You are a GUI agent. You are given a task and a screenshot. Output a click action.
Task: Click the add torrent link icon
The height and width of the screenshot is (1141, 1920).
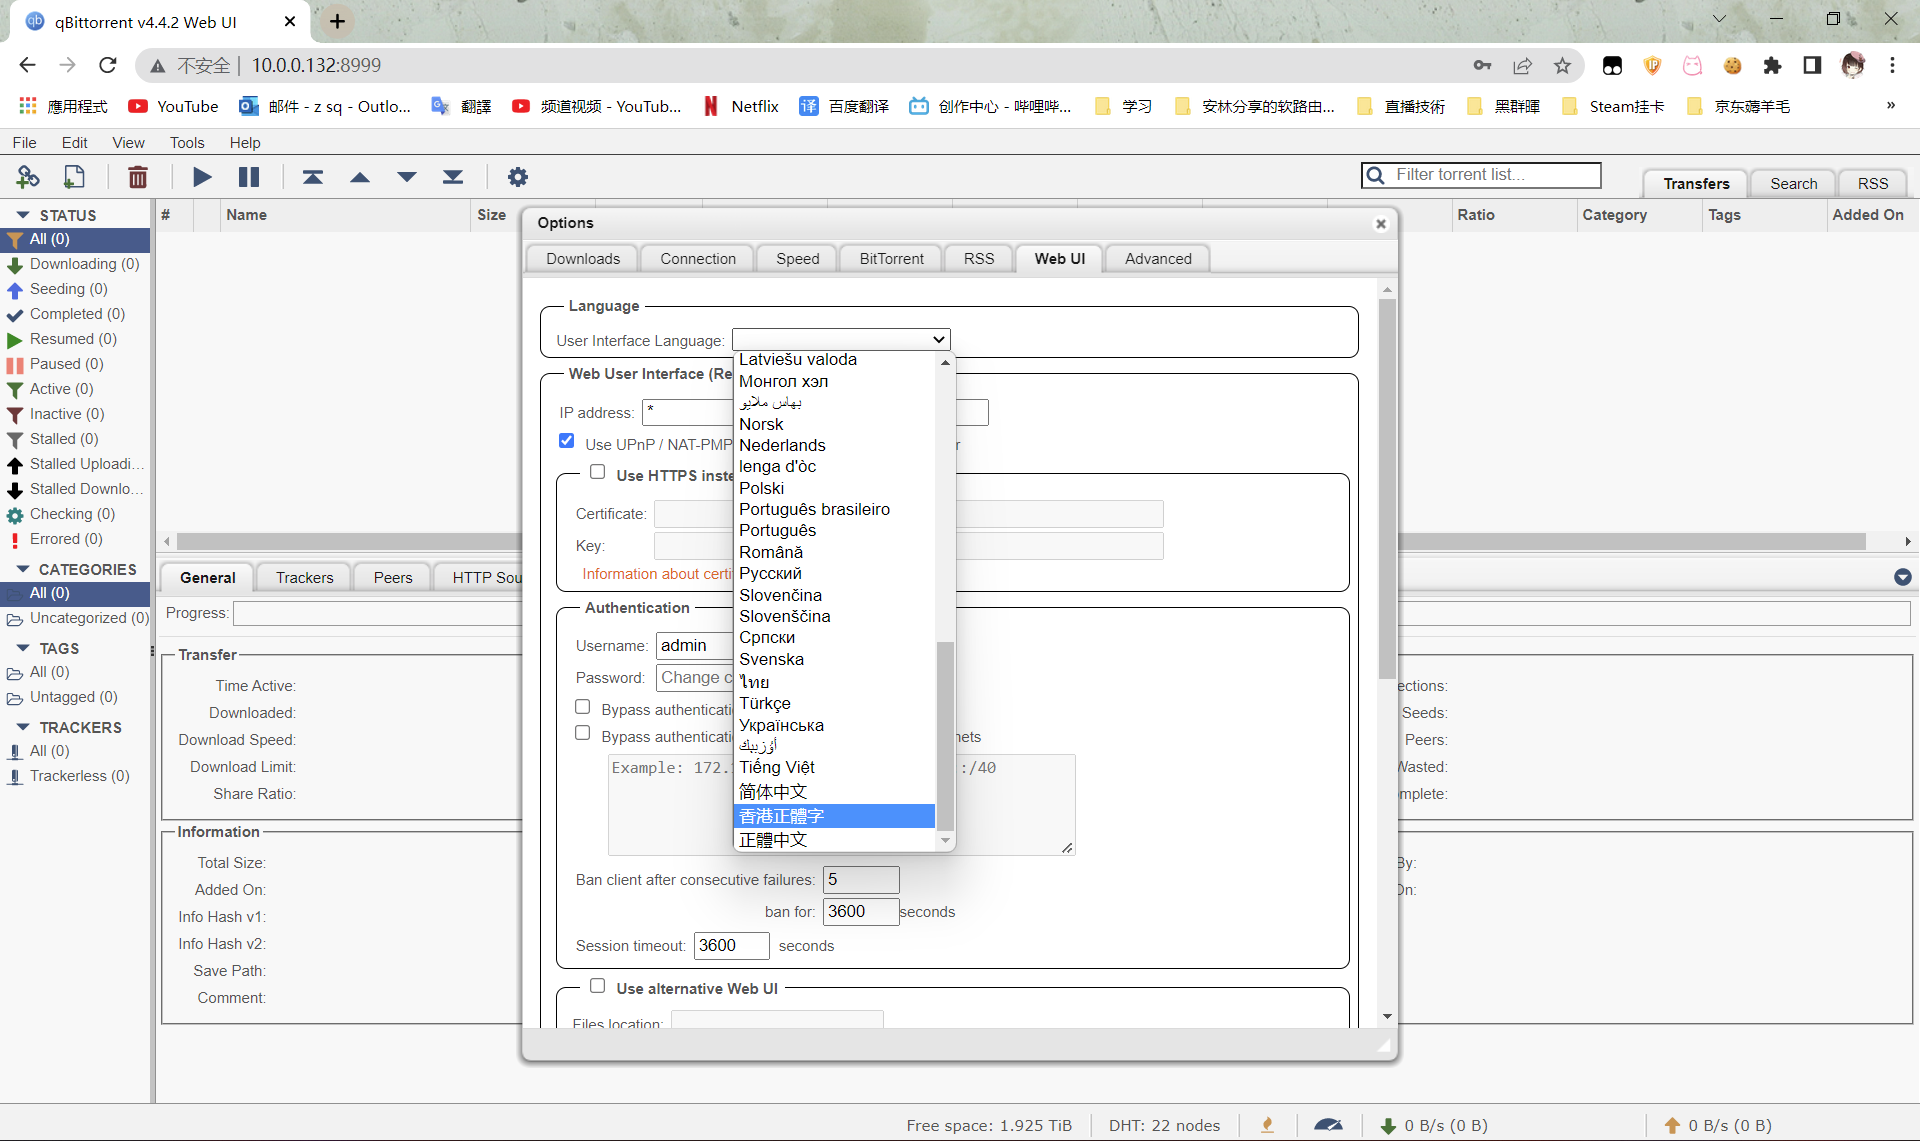27,177
